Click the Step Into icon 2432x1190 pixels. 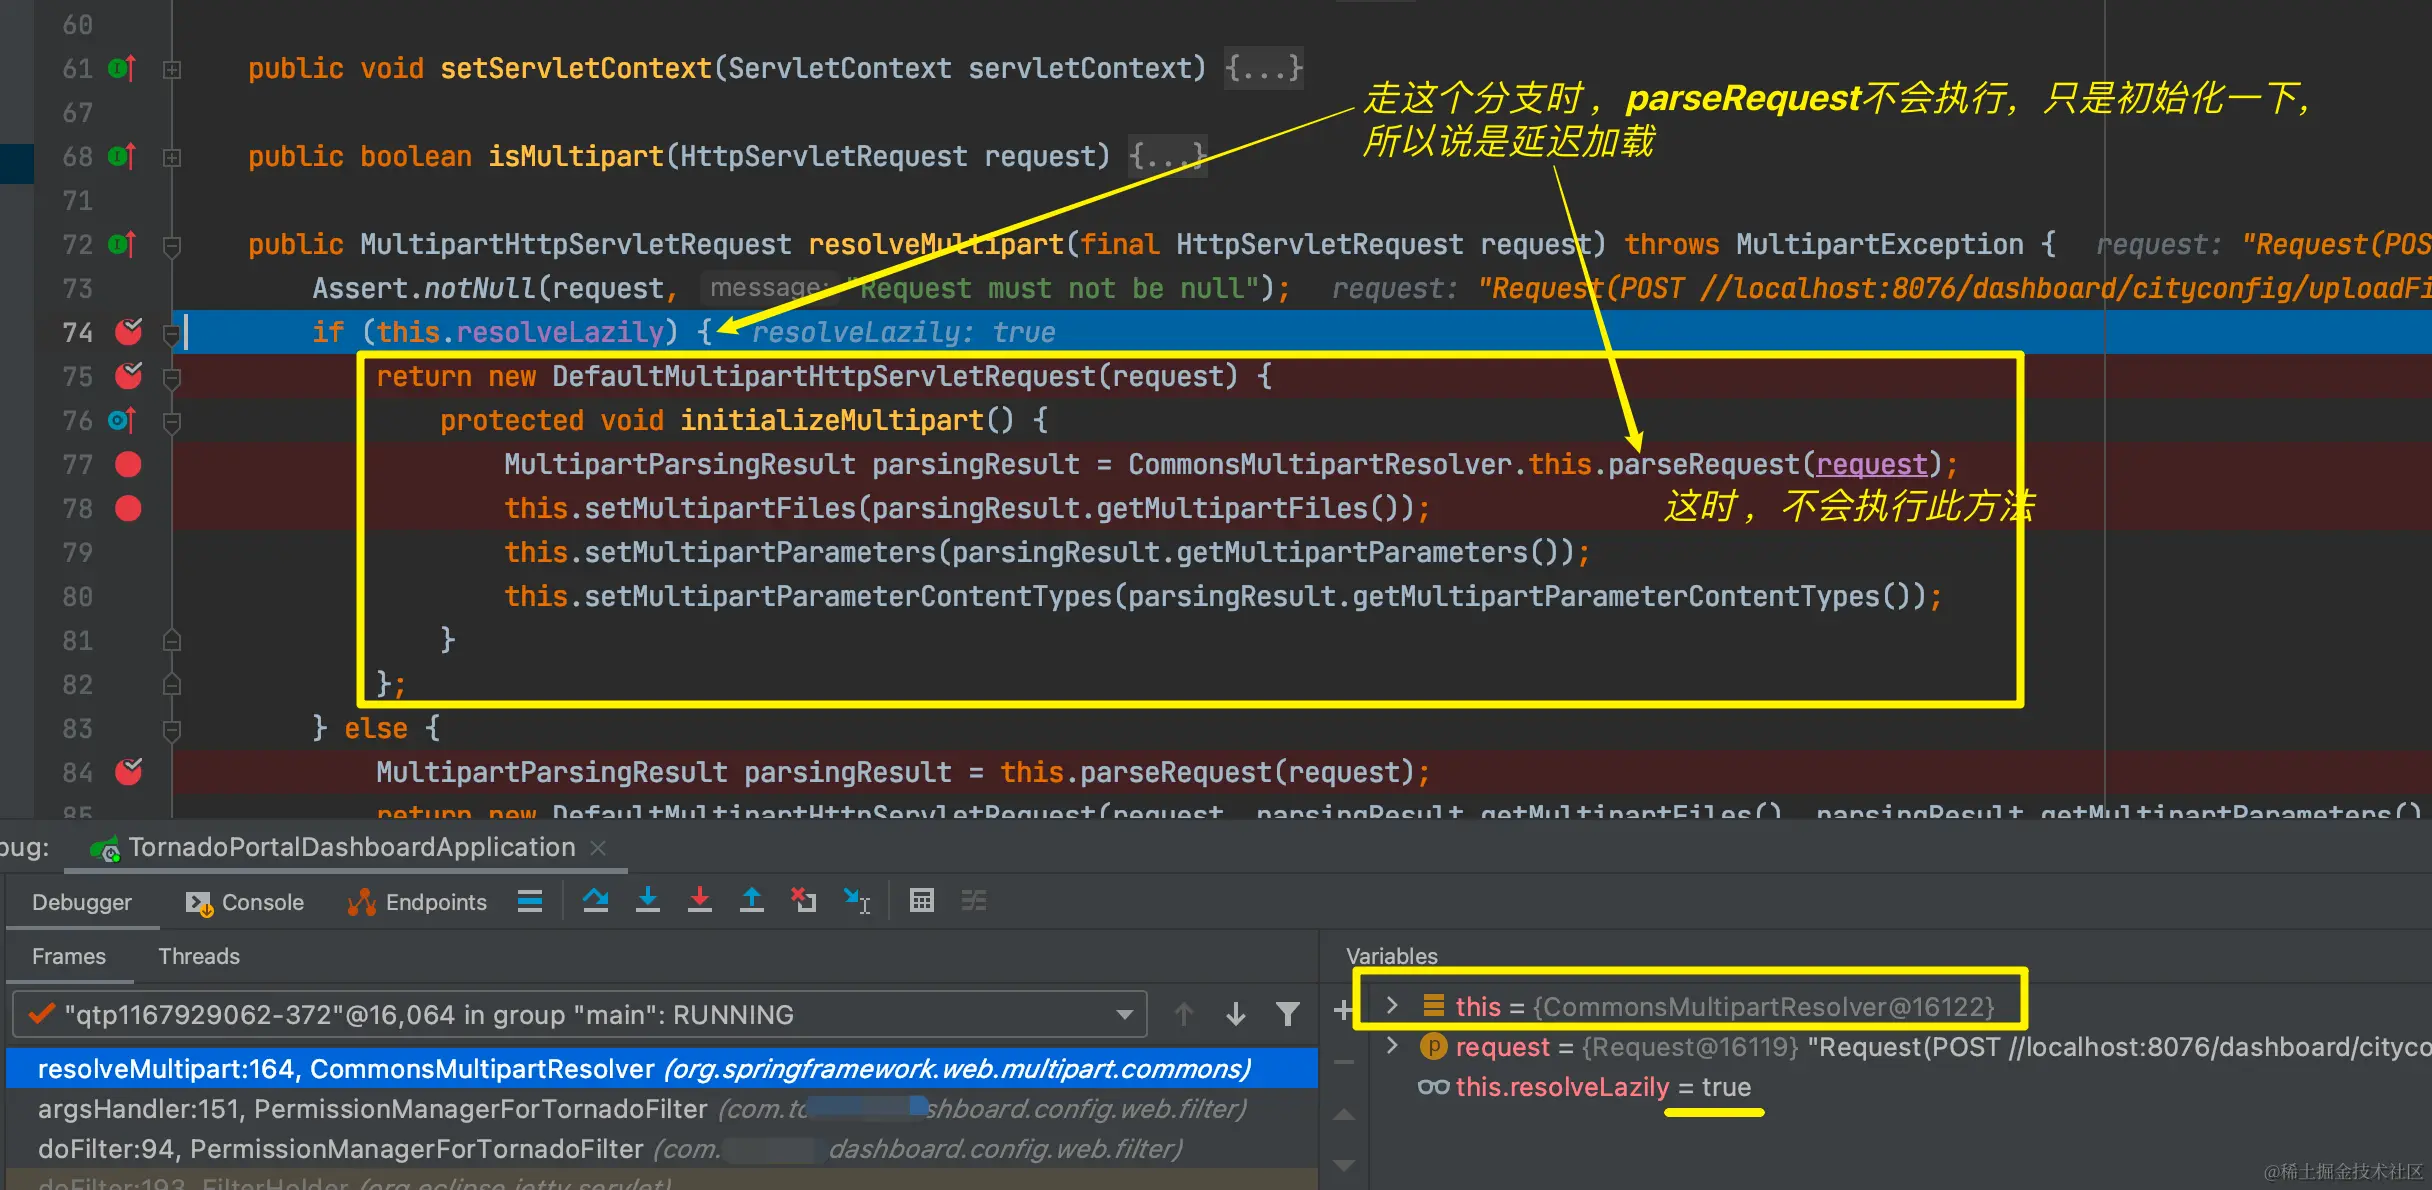pos(648,901)
